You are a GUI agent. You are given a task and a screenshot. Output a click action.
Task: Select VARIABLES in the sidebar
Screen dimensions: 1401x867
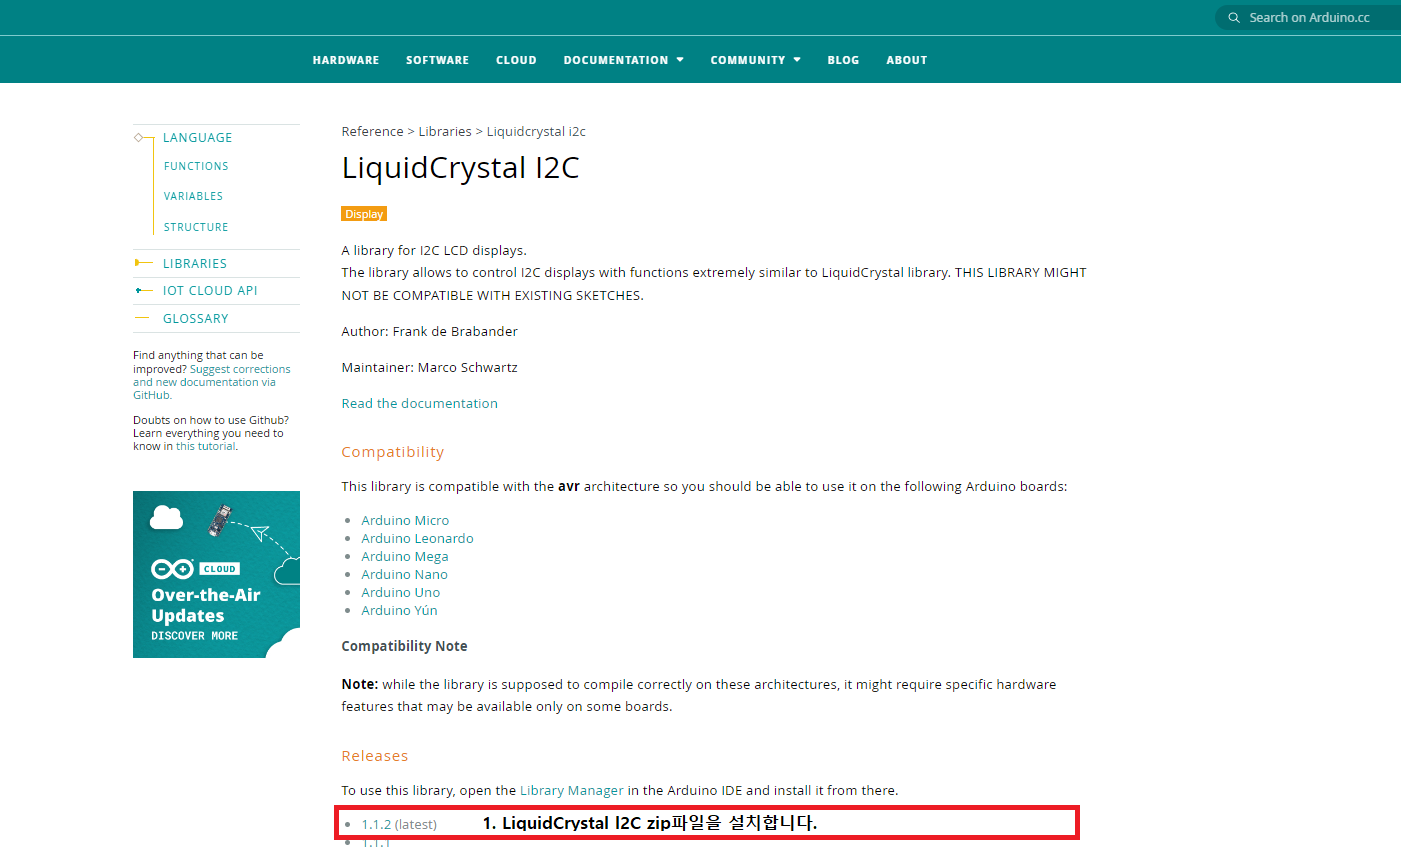point(194,196)
